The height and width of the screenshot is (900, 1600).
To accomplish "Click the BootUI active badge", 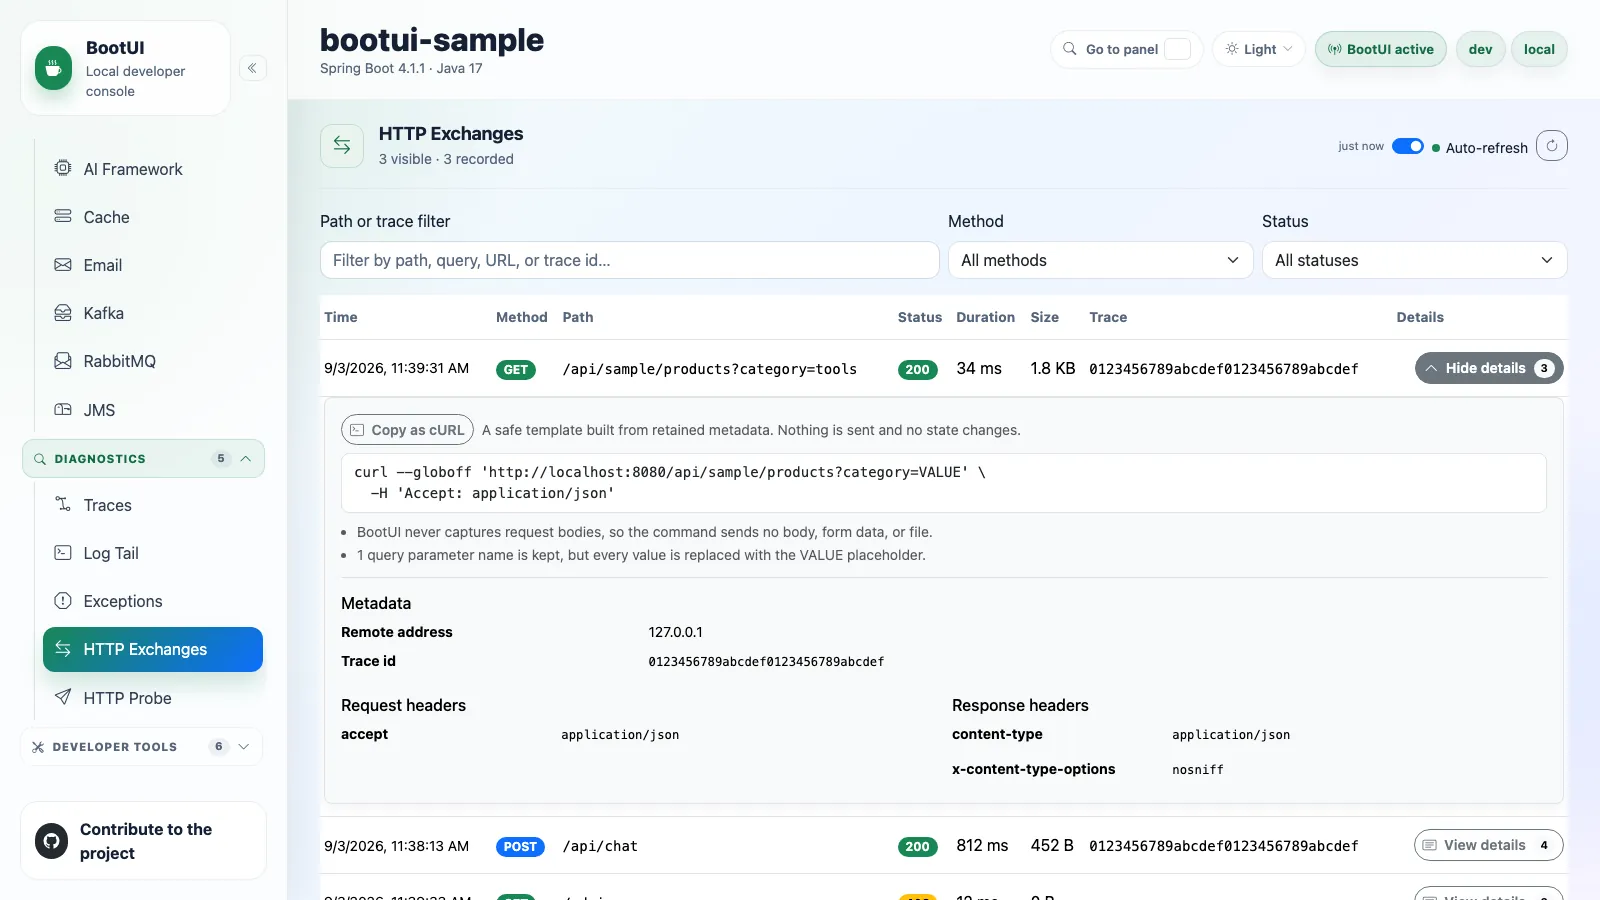I will point(1381,49).
